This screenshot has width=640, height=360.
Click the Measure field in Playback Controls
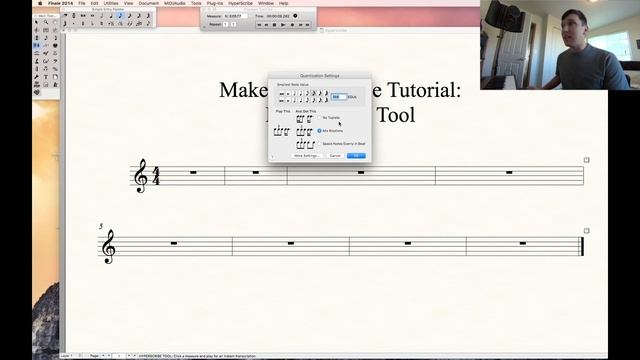236,16
